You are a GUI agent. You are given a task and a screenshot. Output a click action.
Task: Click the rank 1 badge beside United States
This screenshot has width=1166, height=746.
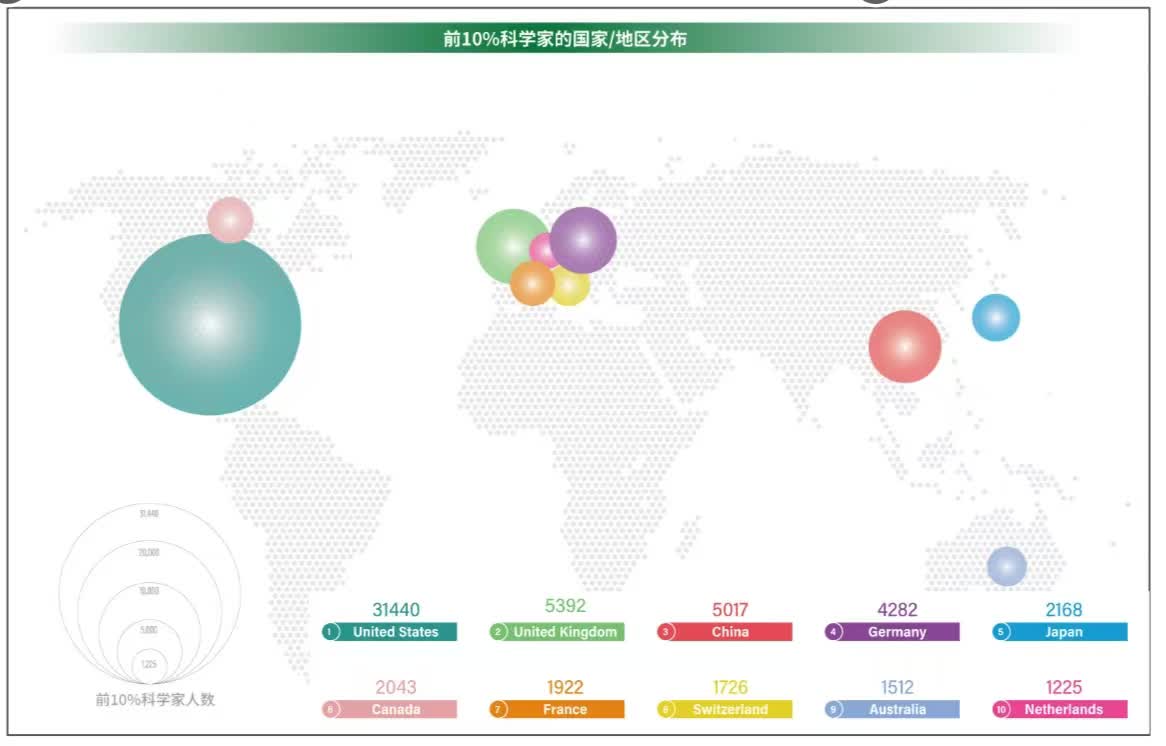(x=330, y=632)
